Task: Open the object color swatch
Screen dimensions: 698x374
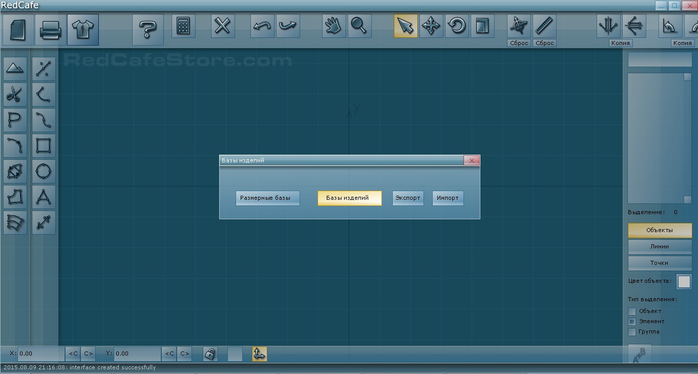Action: [684, 281]
